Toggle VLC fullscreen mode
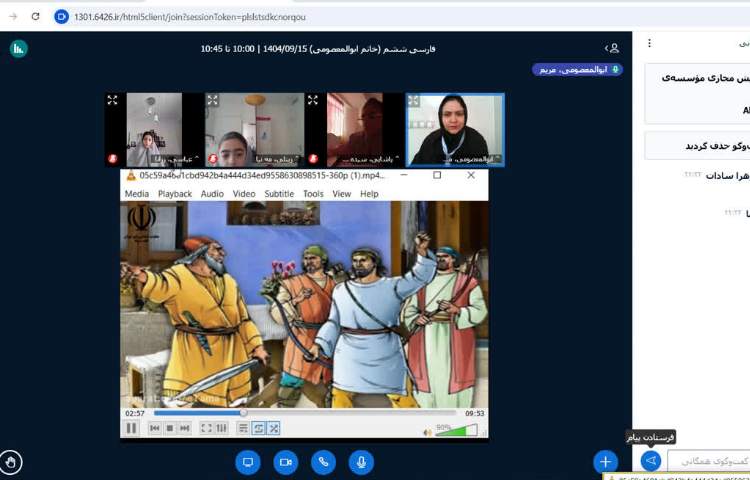 click(x=206, y=428)
